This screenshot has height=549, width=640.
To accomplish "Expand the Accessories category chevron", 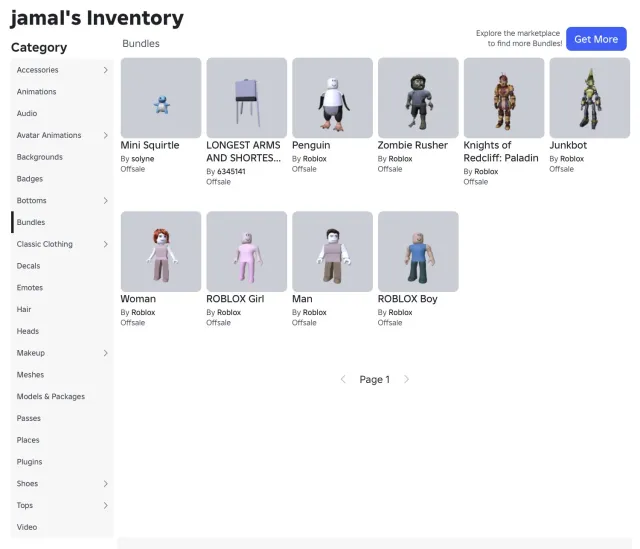I will click(106, 70).
